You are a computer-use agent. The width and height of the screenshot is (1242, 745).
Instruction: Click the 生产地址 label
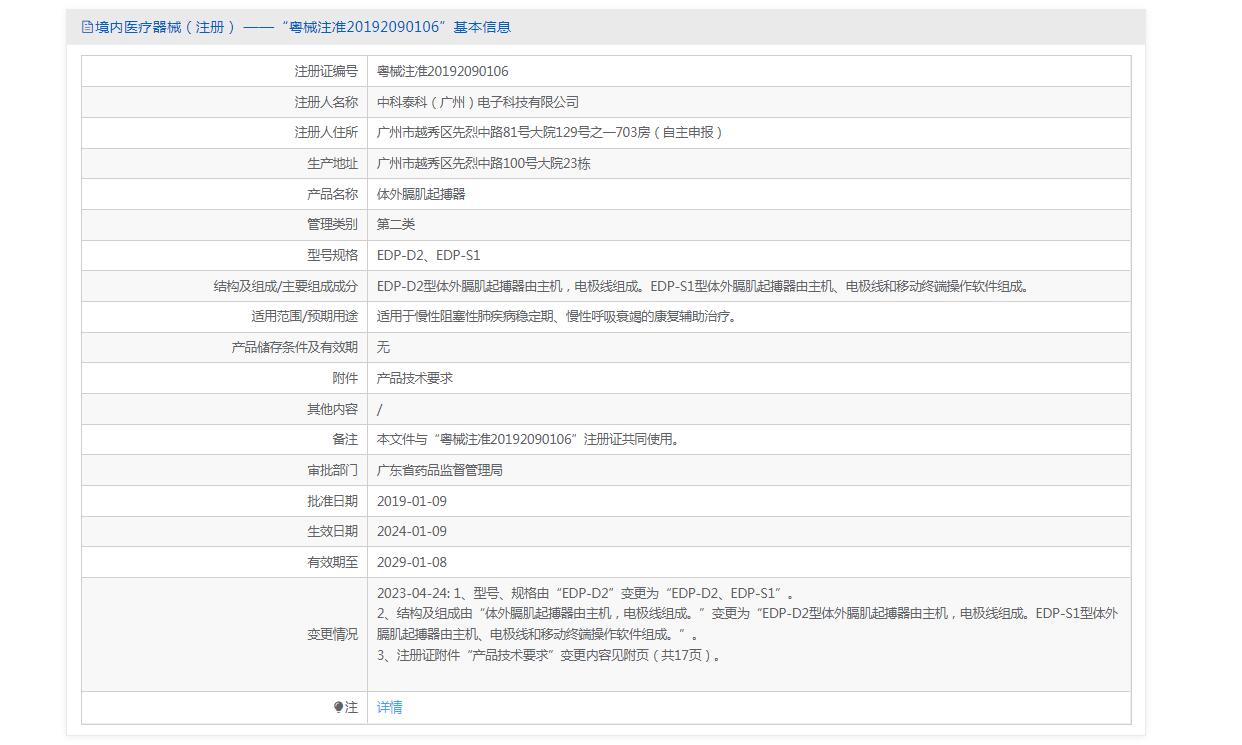coord(332,163)
